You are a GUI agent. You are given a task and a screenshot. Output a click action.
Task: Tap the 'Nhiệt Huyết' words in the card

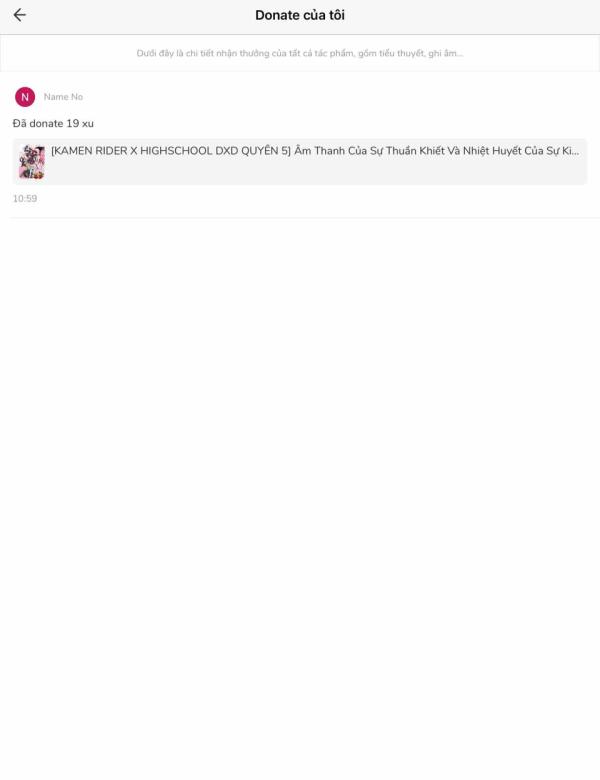(x=492, y=151)
